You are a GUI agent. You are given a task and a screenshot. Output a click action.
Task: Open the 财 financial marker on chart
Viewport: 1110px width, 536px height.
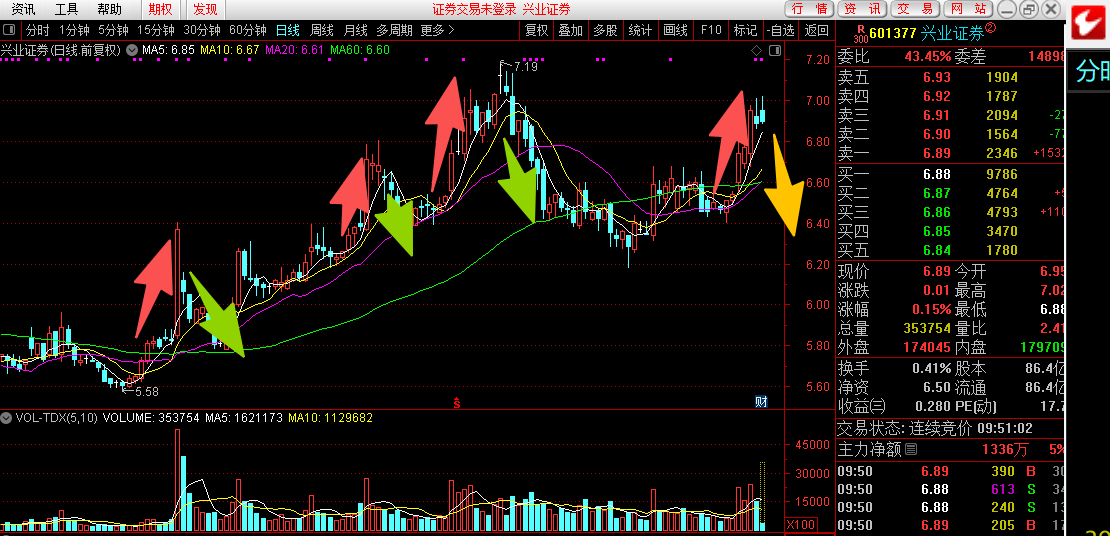click(x=761, y=402)
